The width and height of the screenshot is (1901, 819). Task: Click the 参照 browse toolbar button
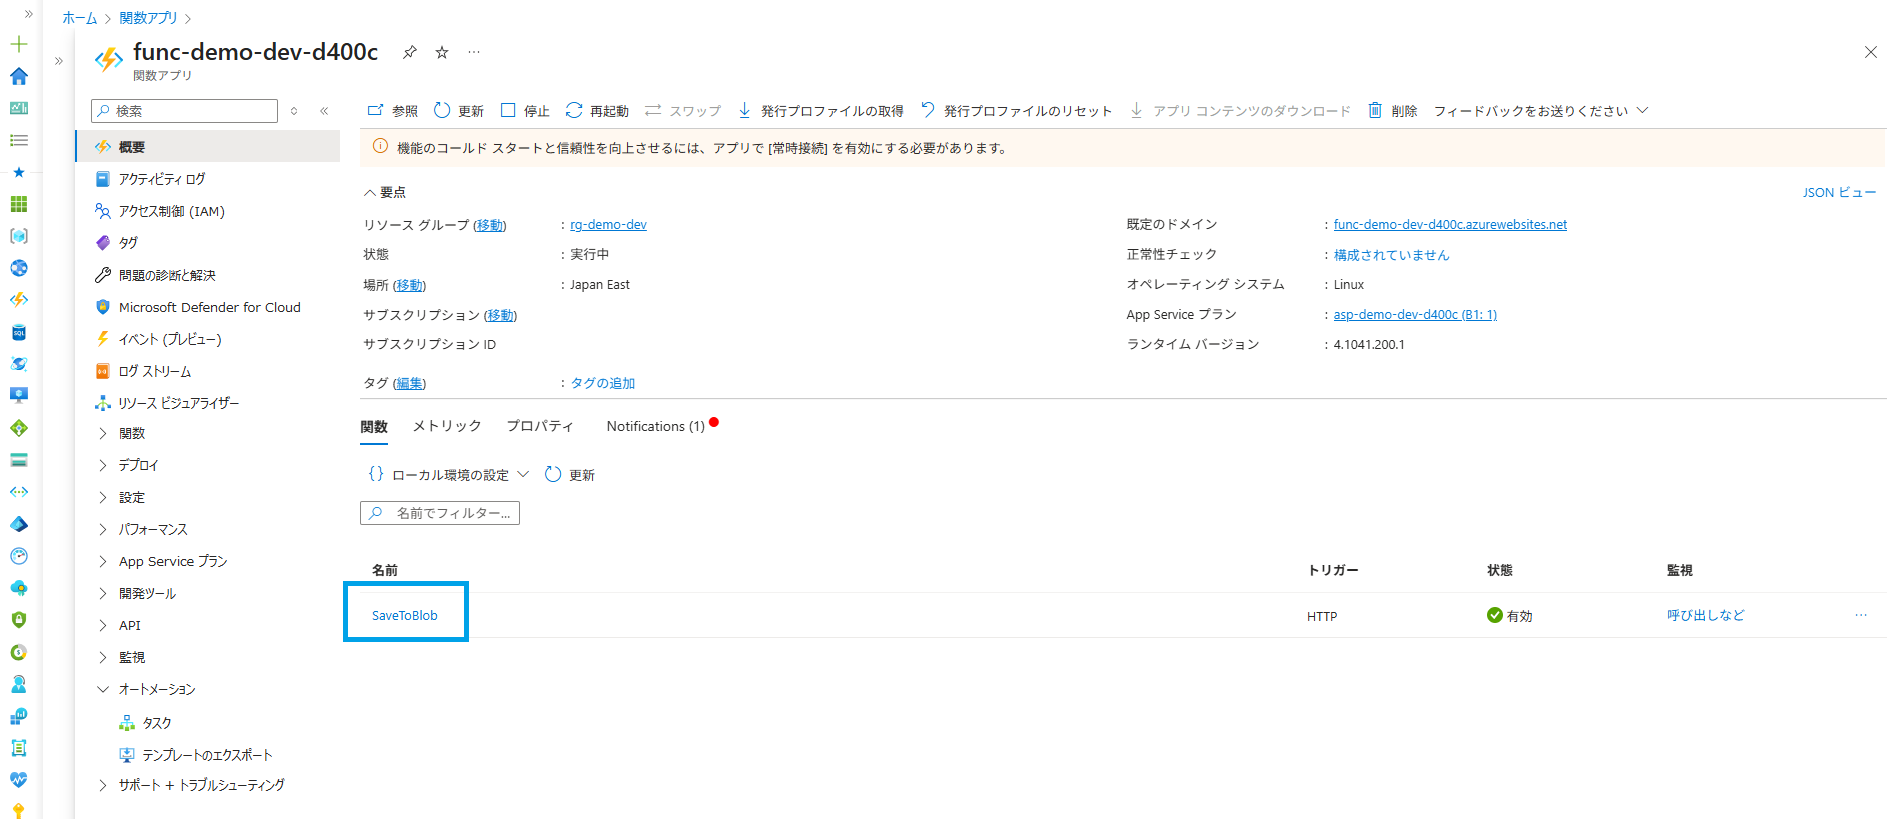(393, 111)
